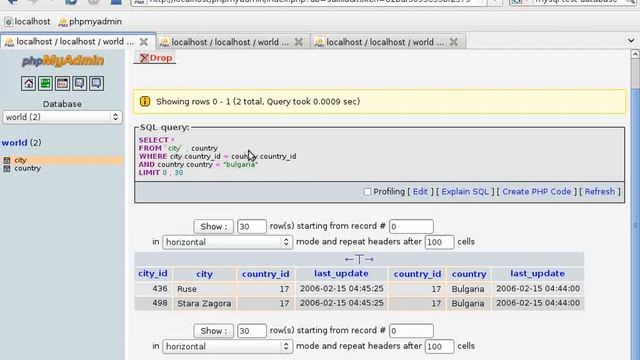Click the Explain SQL link

click(x=465, y=192)
